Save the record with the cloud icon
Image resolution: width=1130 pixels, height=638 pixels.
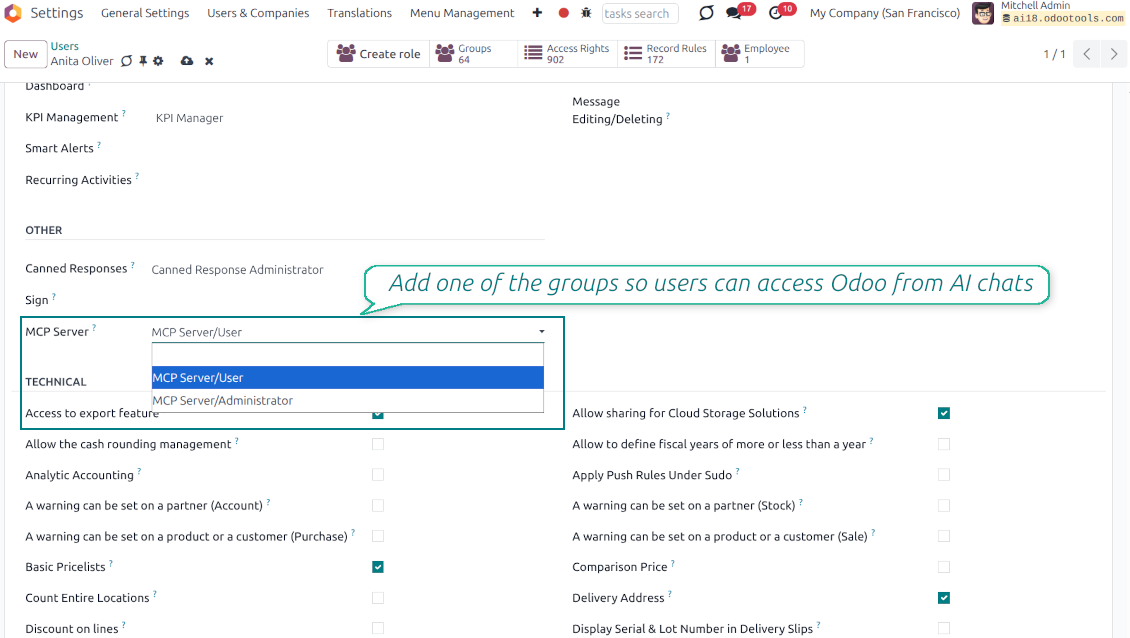187,61
